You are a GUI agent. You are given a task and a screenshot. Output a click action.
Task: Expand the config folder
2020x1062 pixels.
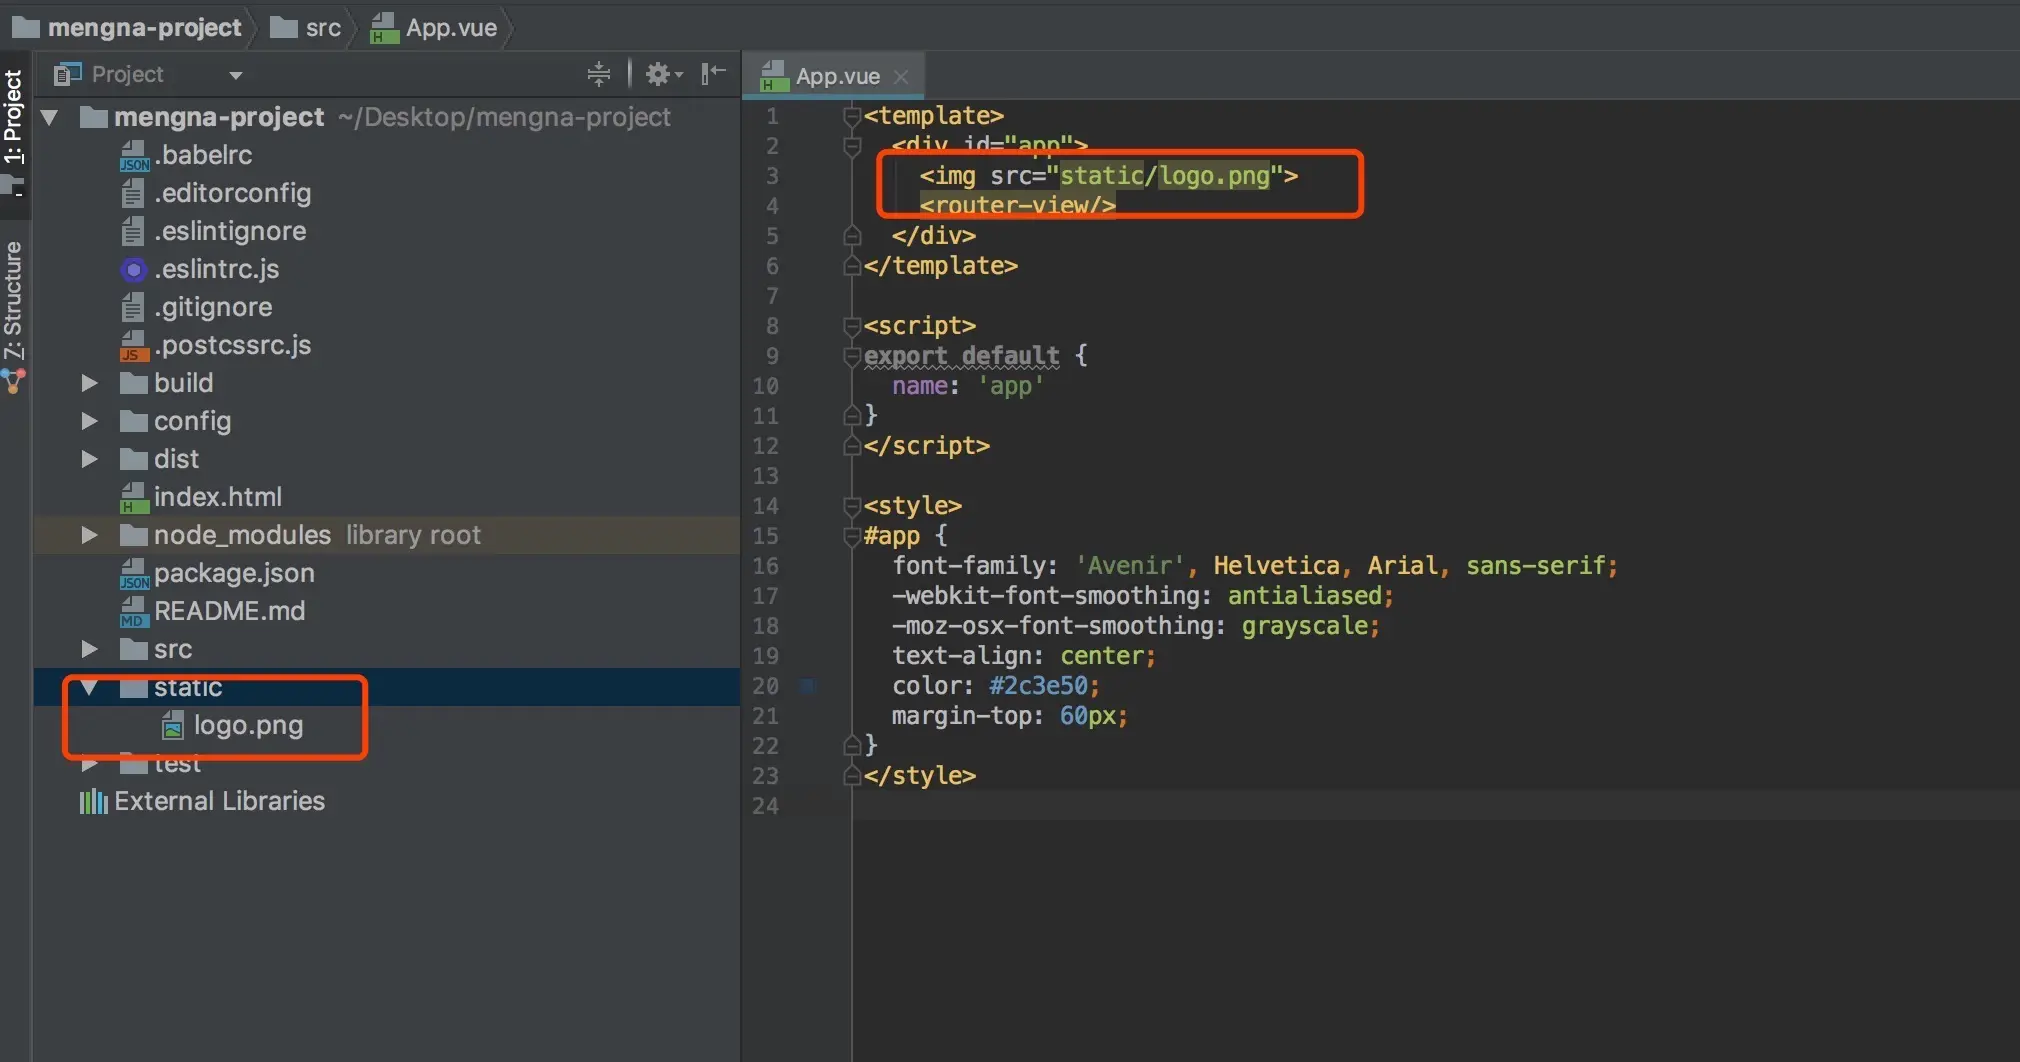89,421
